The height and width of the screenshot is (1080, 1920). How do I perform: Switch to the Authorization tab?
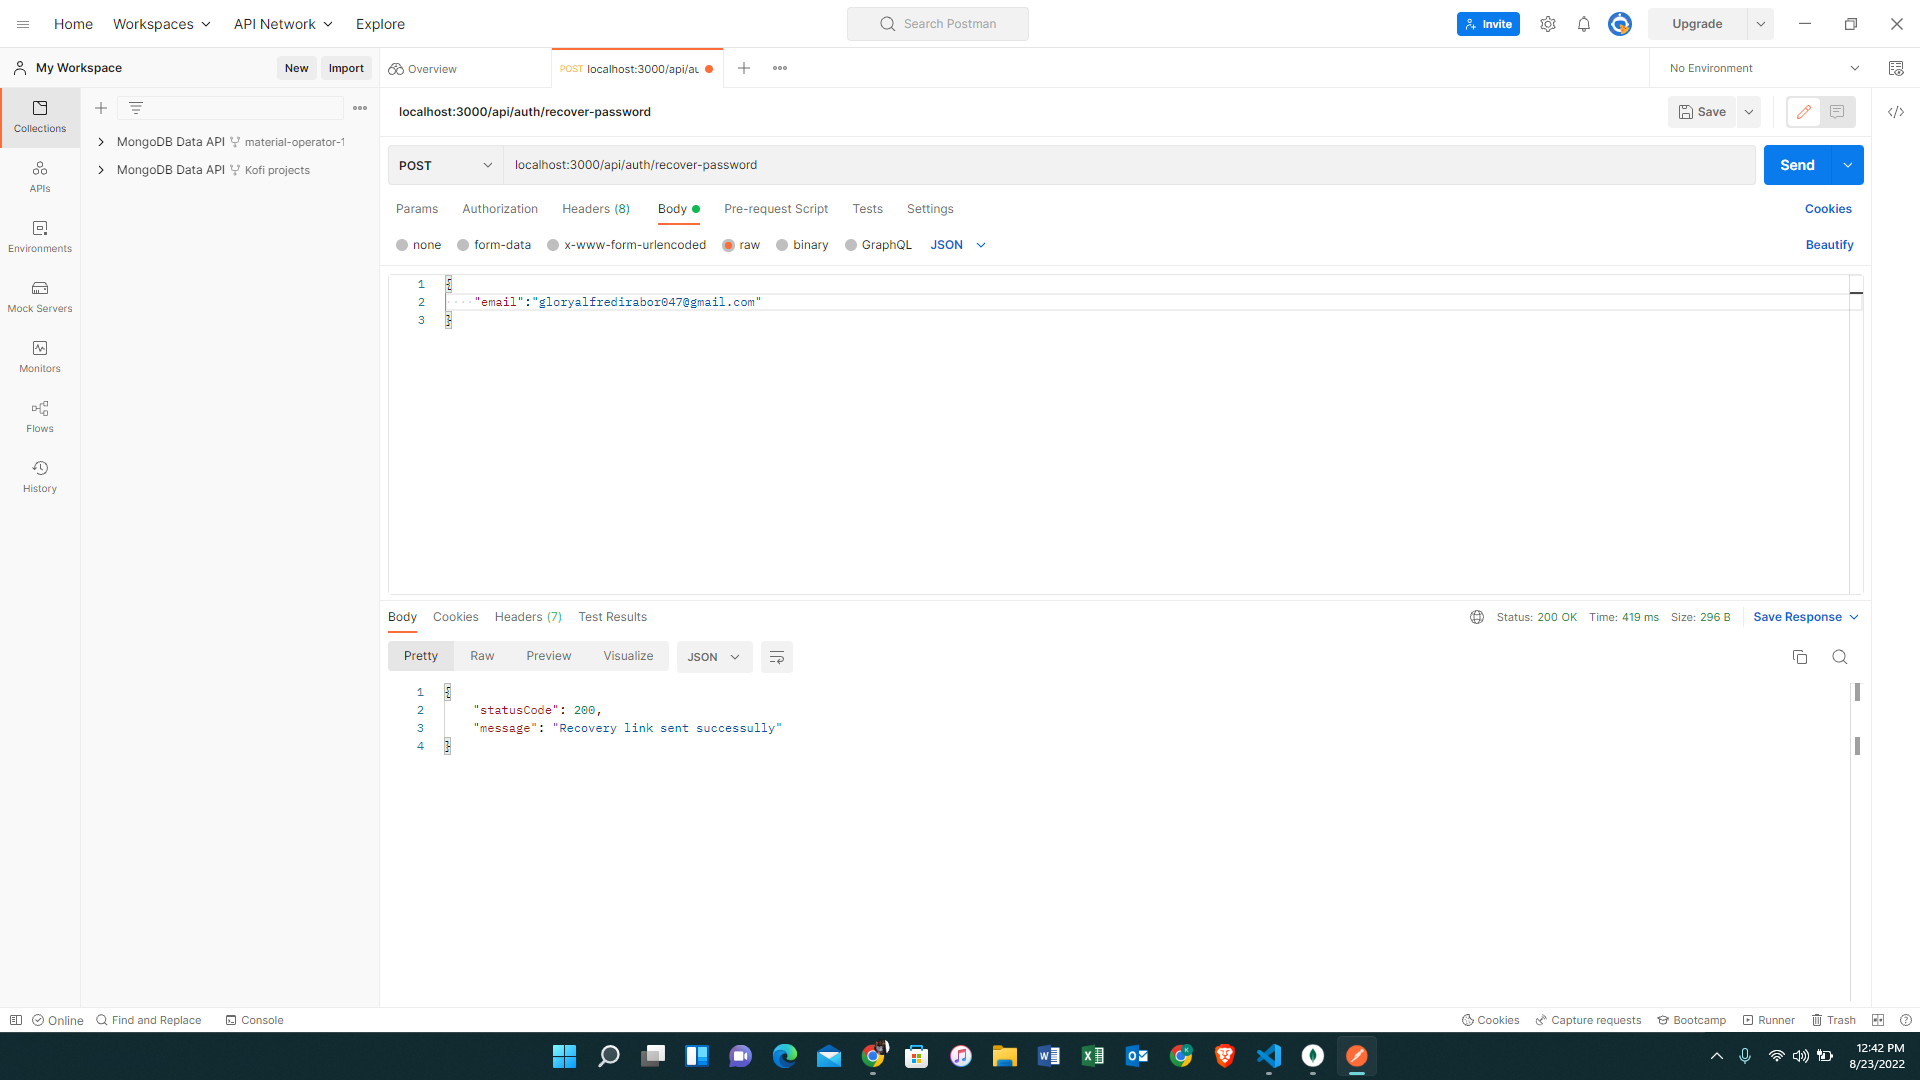coord(500,209)
